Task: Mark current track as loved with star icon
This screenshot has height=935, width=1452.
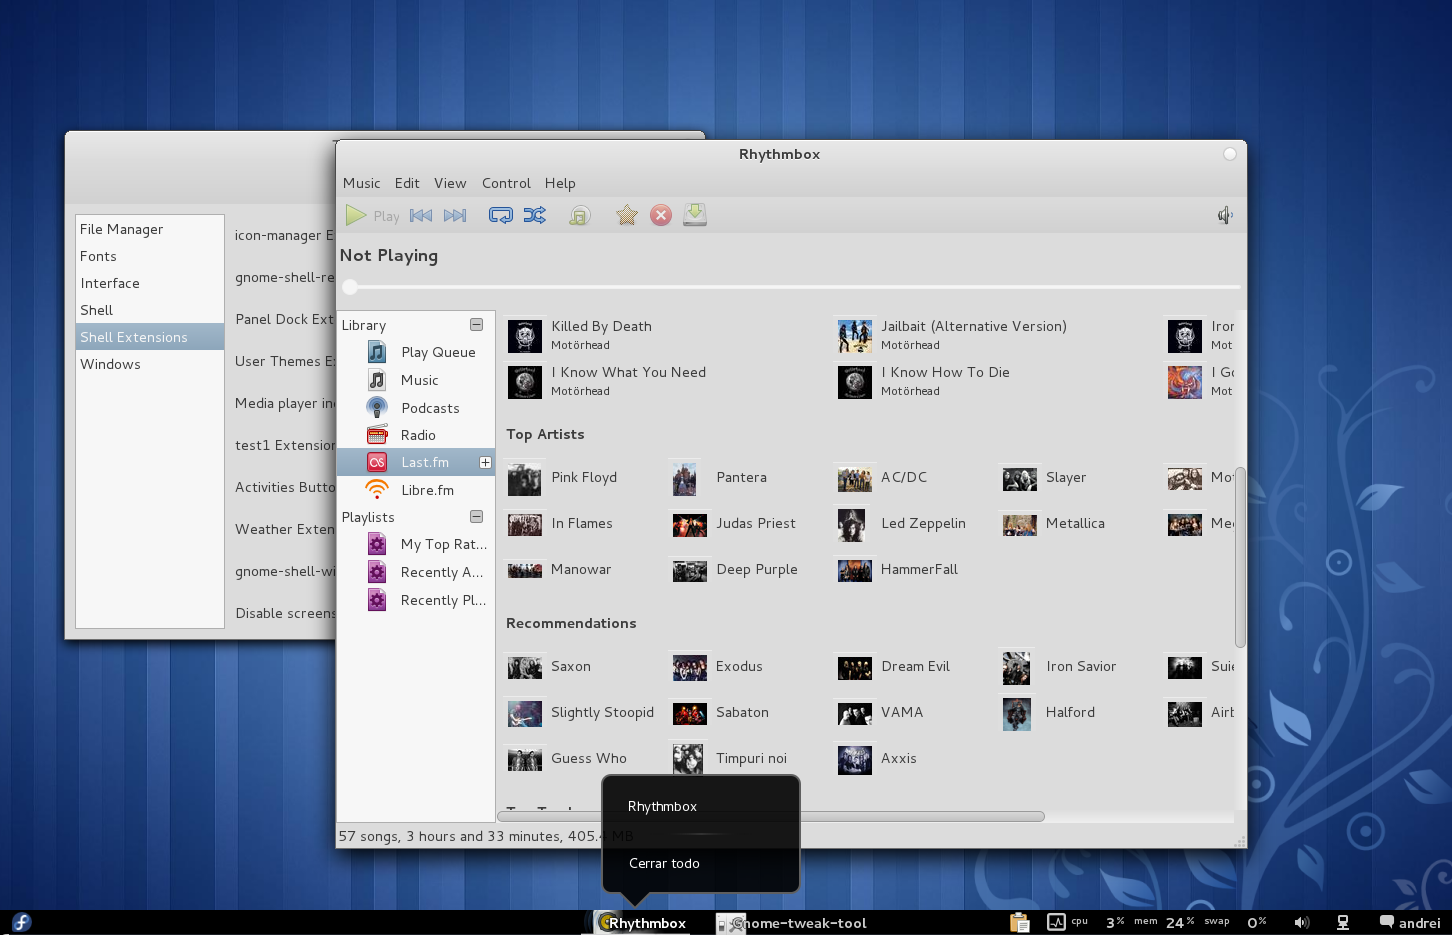Action: (x=627, y=214)
